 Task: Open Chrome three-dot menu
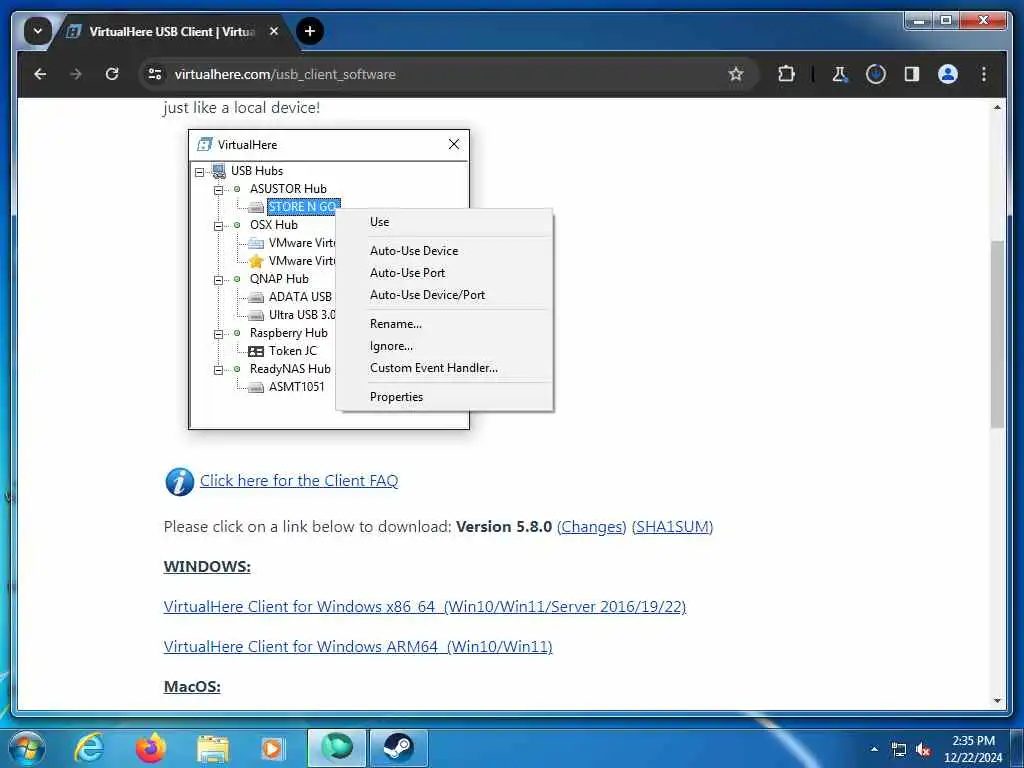[984, 74]
